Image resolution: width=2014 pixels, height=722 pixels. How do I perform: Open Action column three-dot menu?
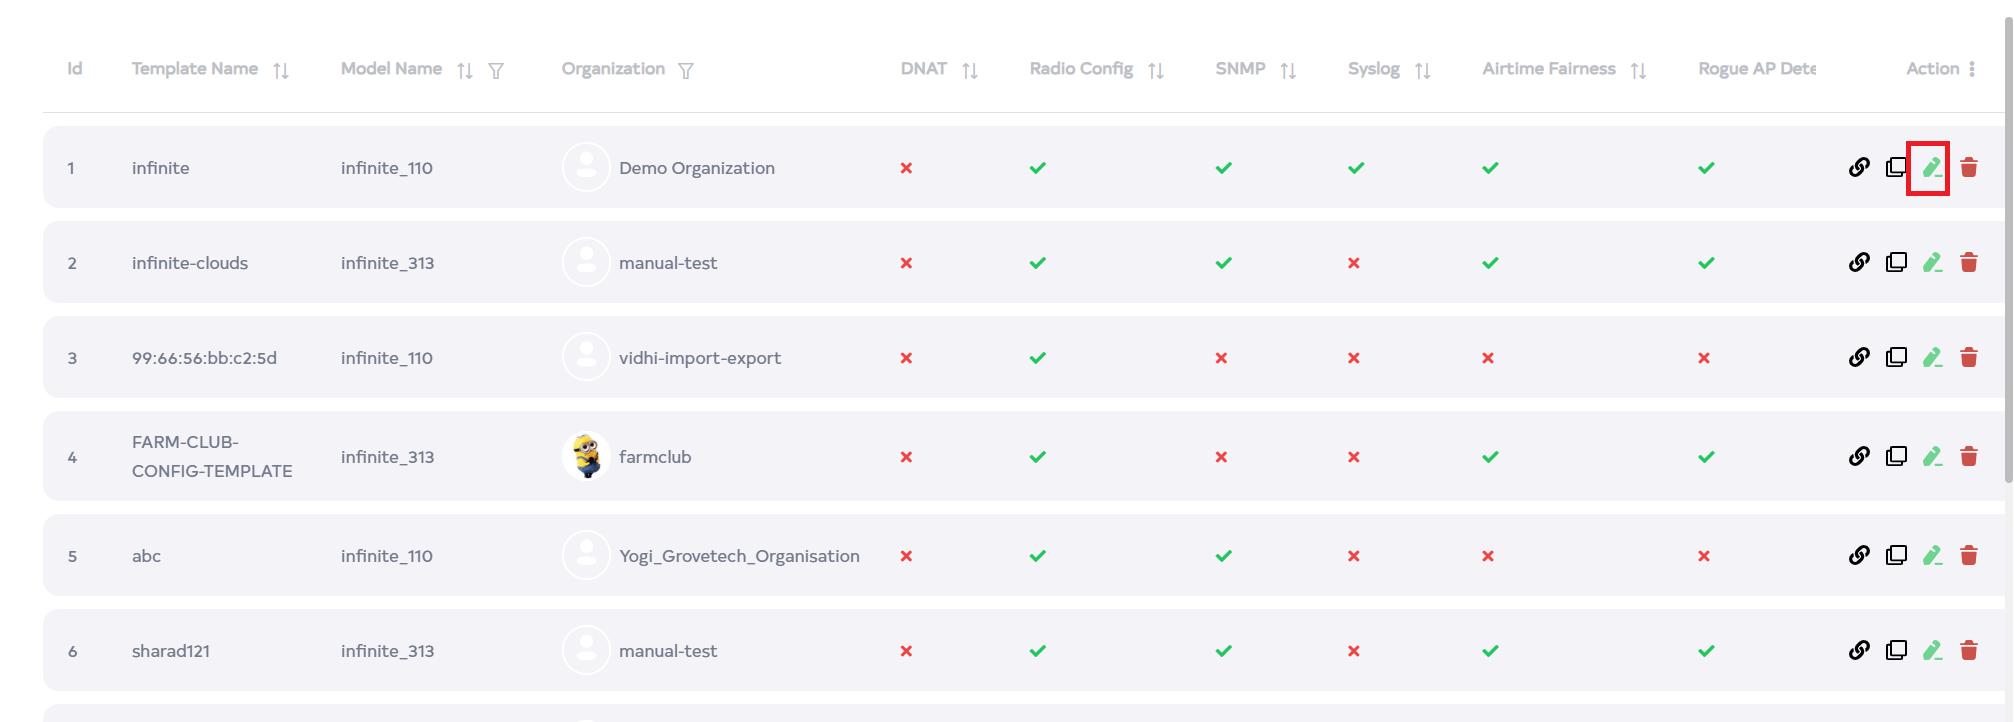[x=1971, y=69]
